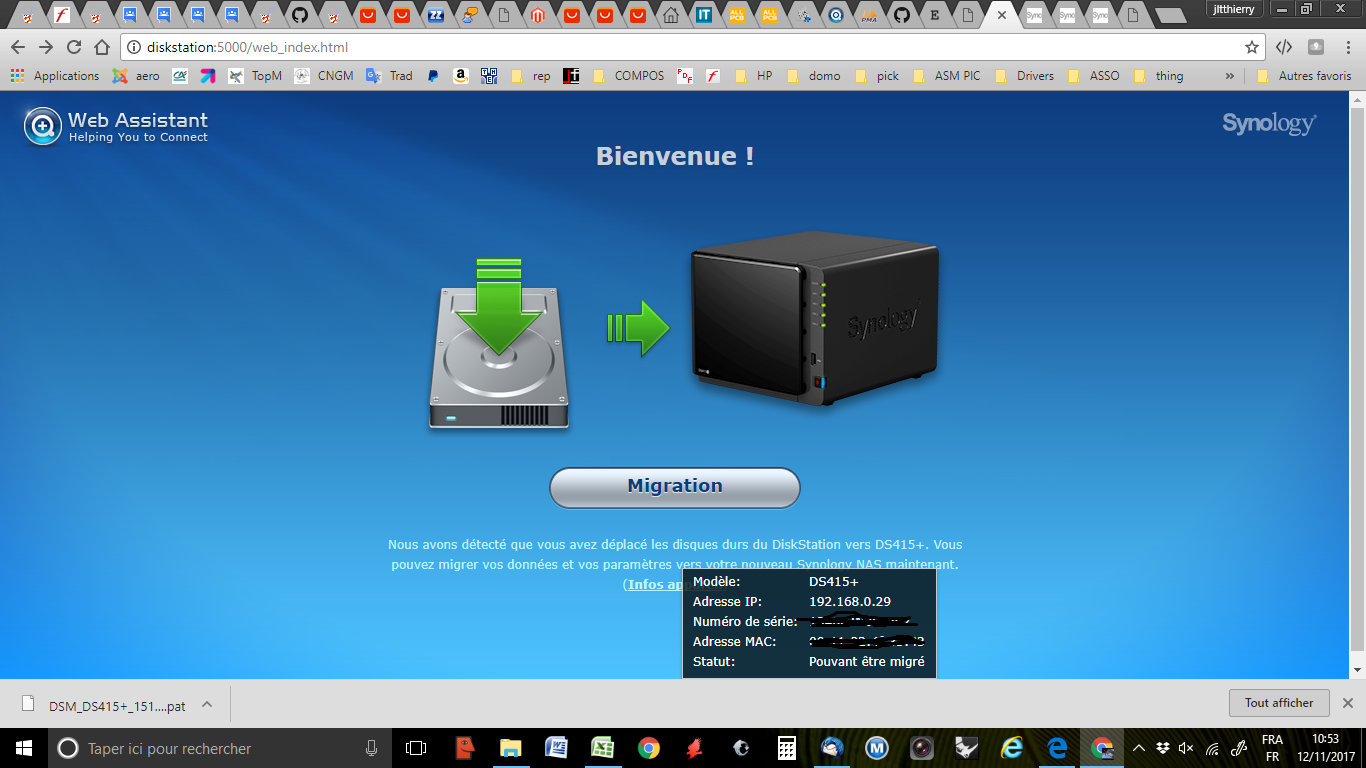Click the Migration button
Viewport: 1366px width, 768px height.
[675, 487]
